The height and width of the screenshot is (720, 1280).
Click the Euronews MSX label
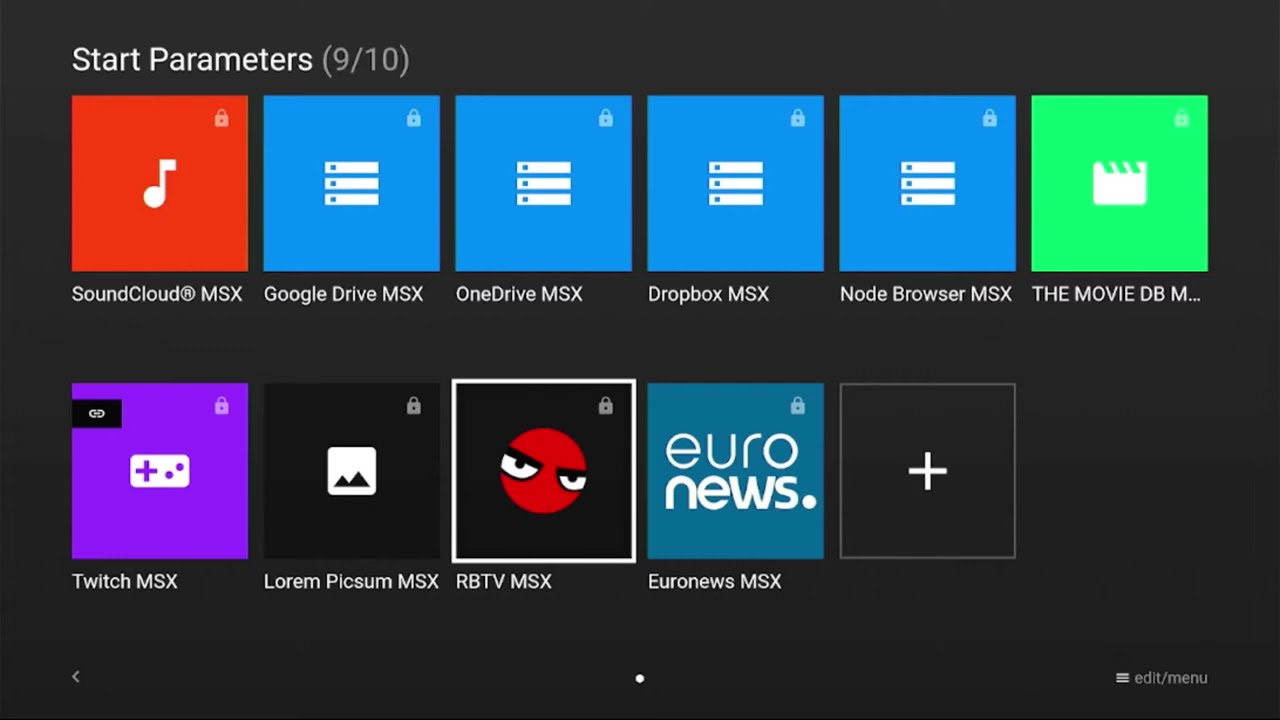click(x=715, y=581)
